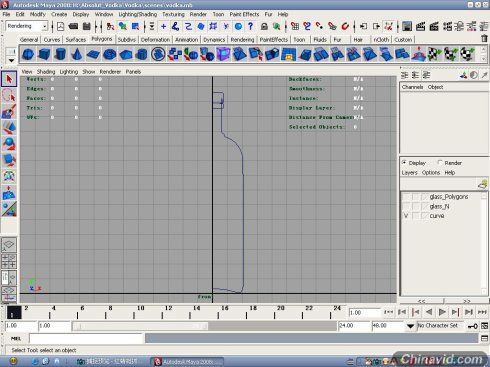Click the Save Scene icon
Viewport: 490px width, 367px height.
click(87, 26)
